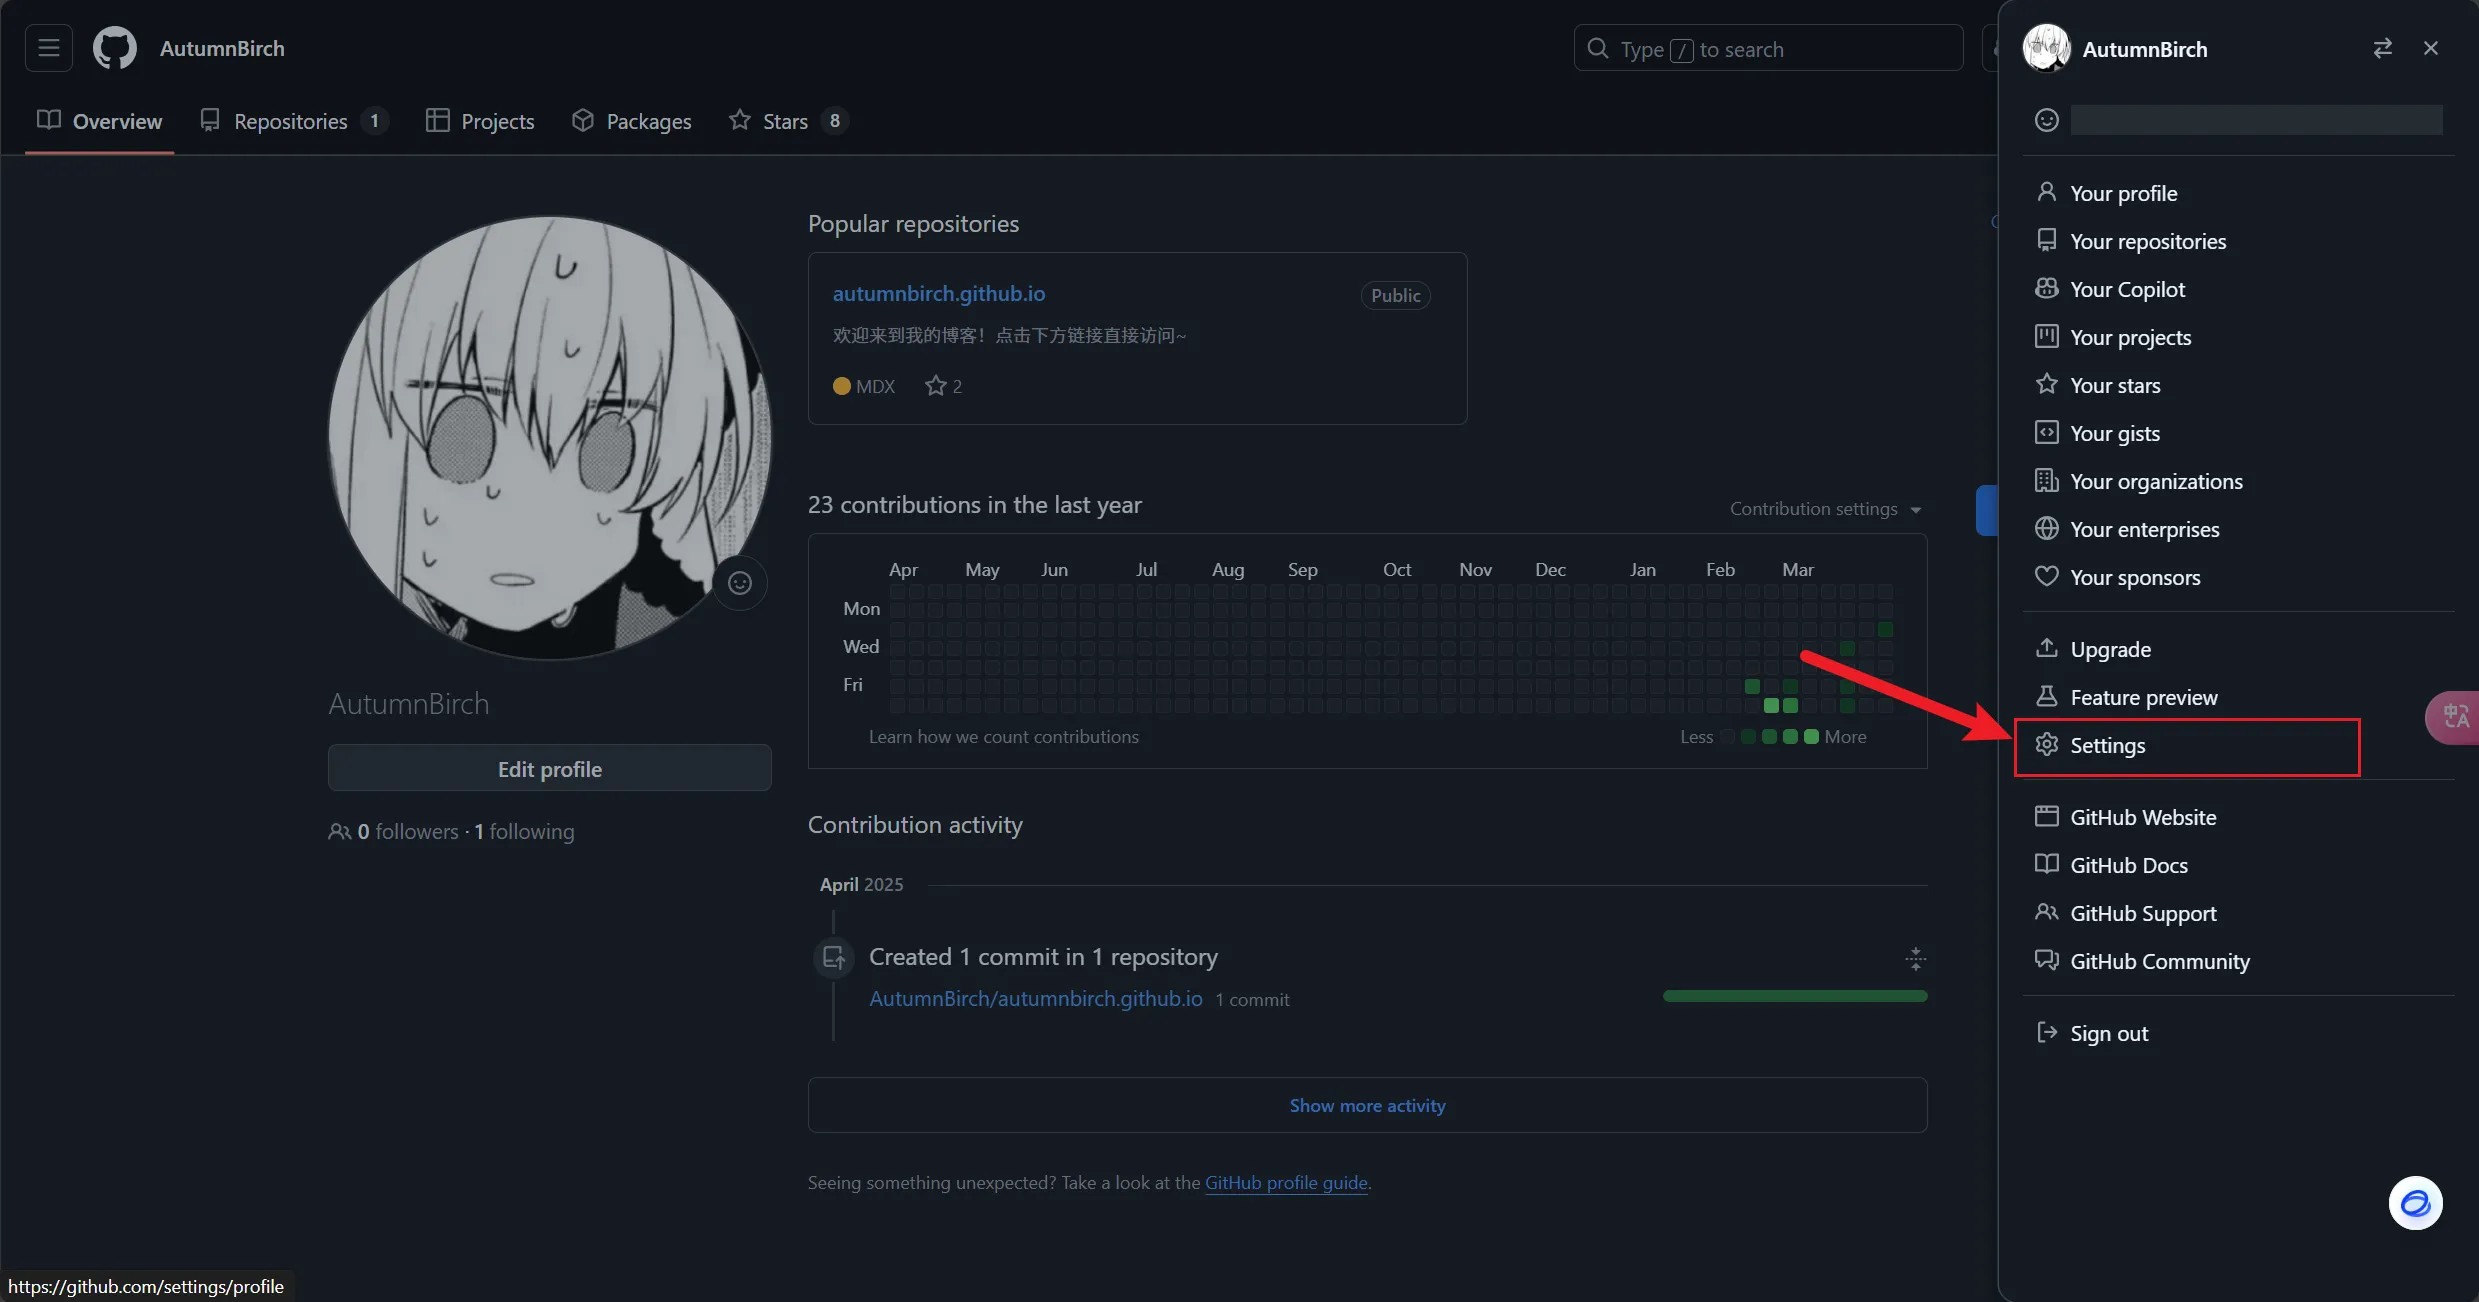The height and width of the screenshot is (1302, 2479).
Task: Switch to the Overview tab
Action: click(99, 121)
